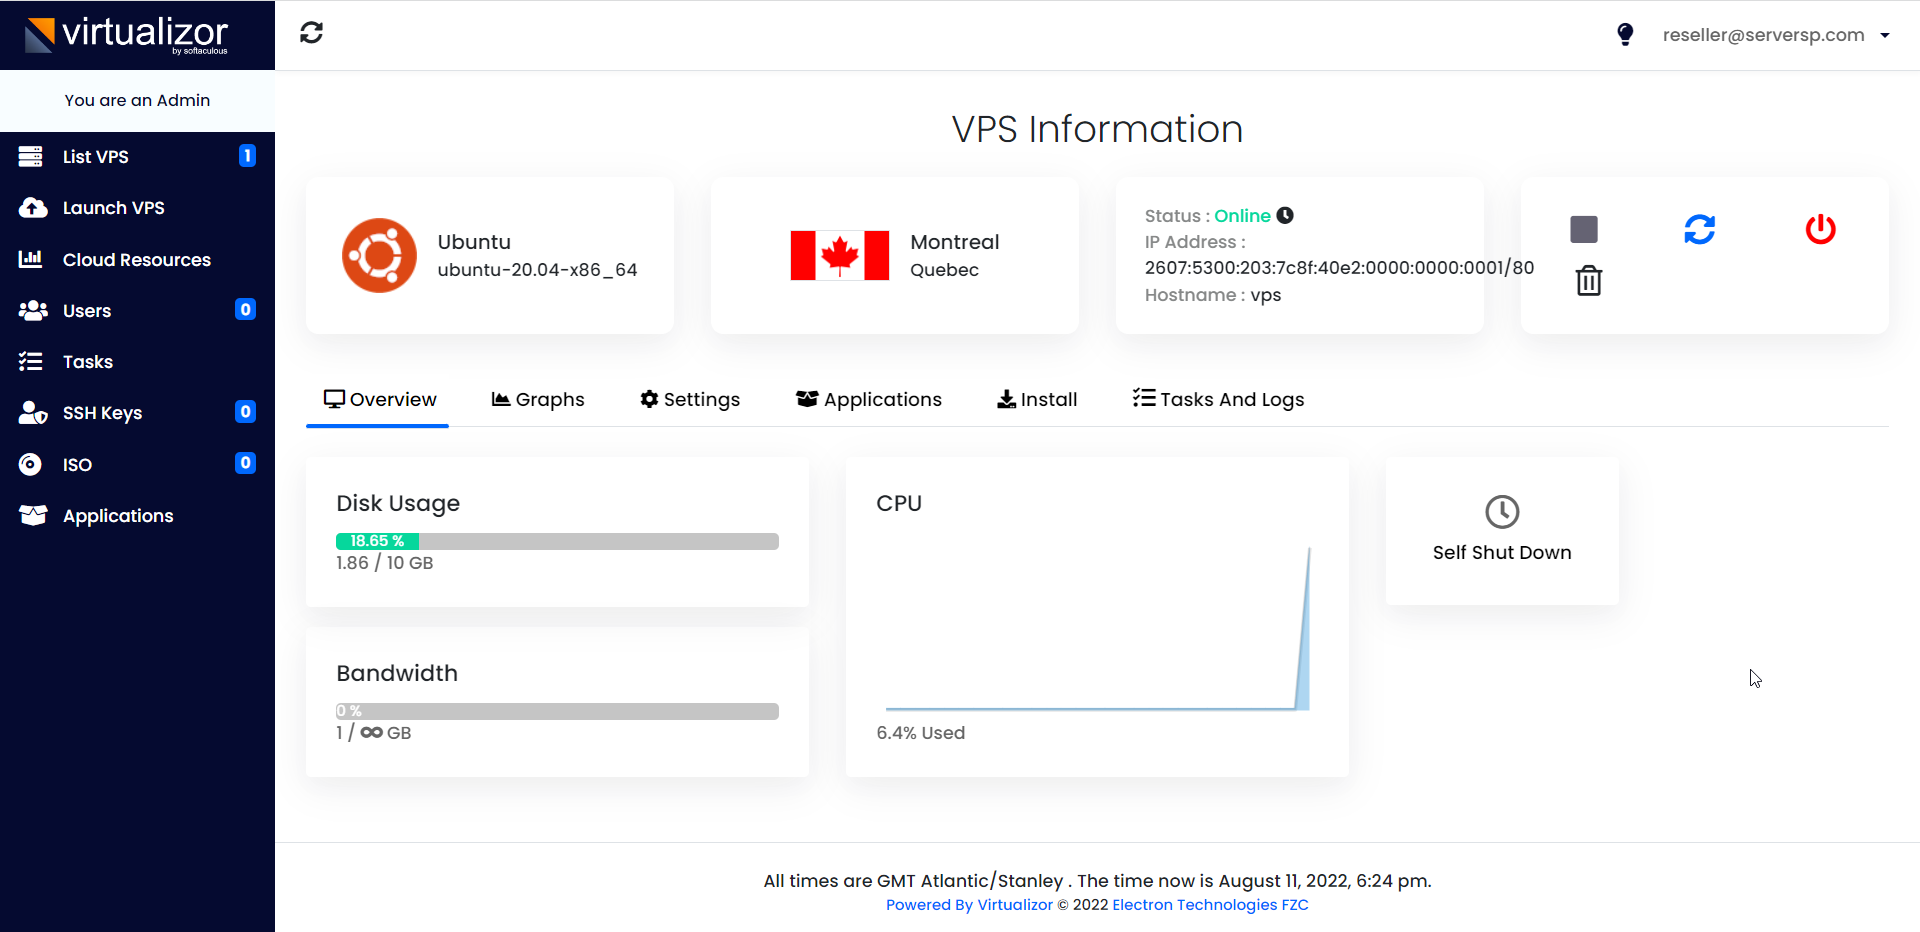Open List VPS in the sidebar
The width and height of the screenshot is (1920, 932).
click(137, 157)
